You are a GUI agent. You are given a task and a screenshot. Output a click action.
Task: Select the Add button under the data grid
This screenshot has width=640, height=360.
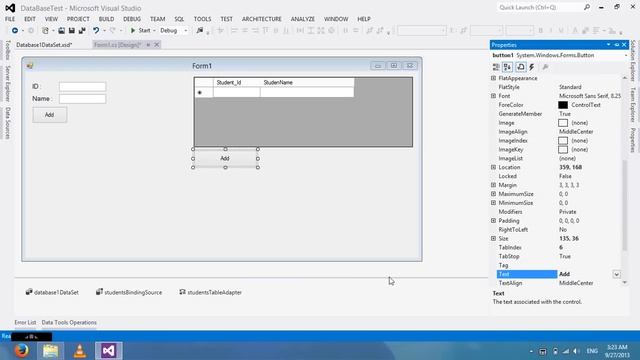point(225,158)
